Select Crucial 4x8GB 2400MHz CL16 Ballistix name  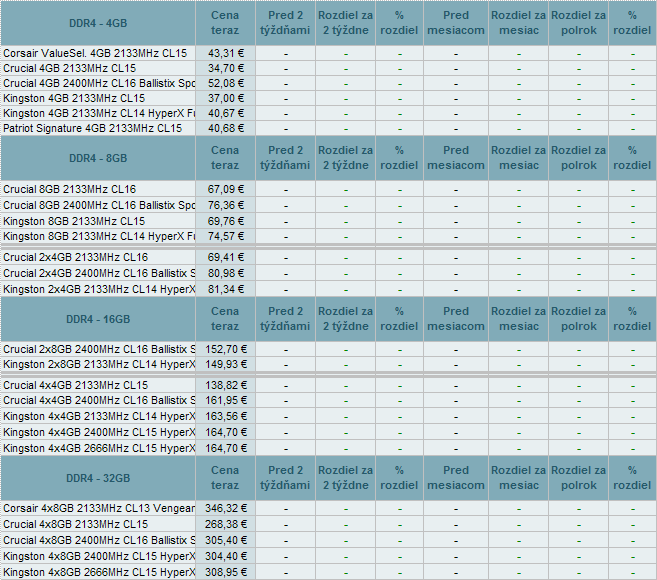click(x=99, y=540)
